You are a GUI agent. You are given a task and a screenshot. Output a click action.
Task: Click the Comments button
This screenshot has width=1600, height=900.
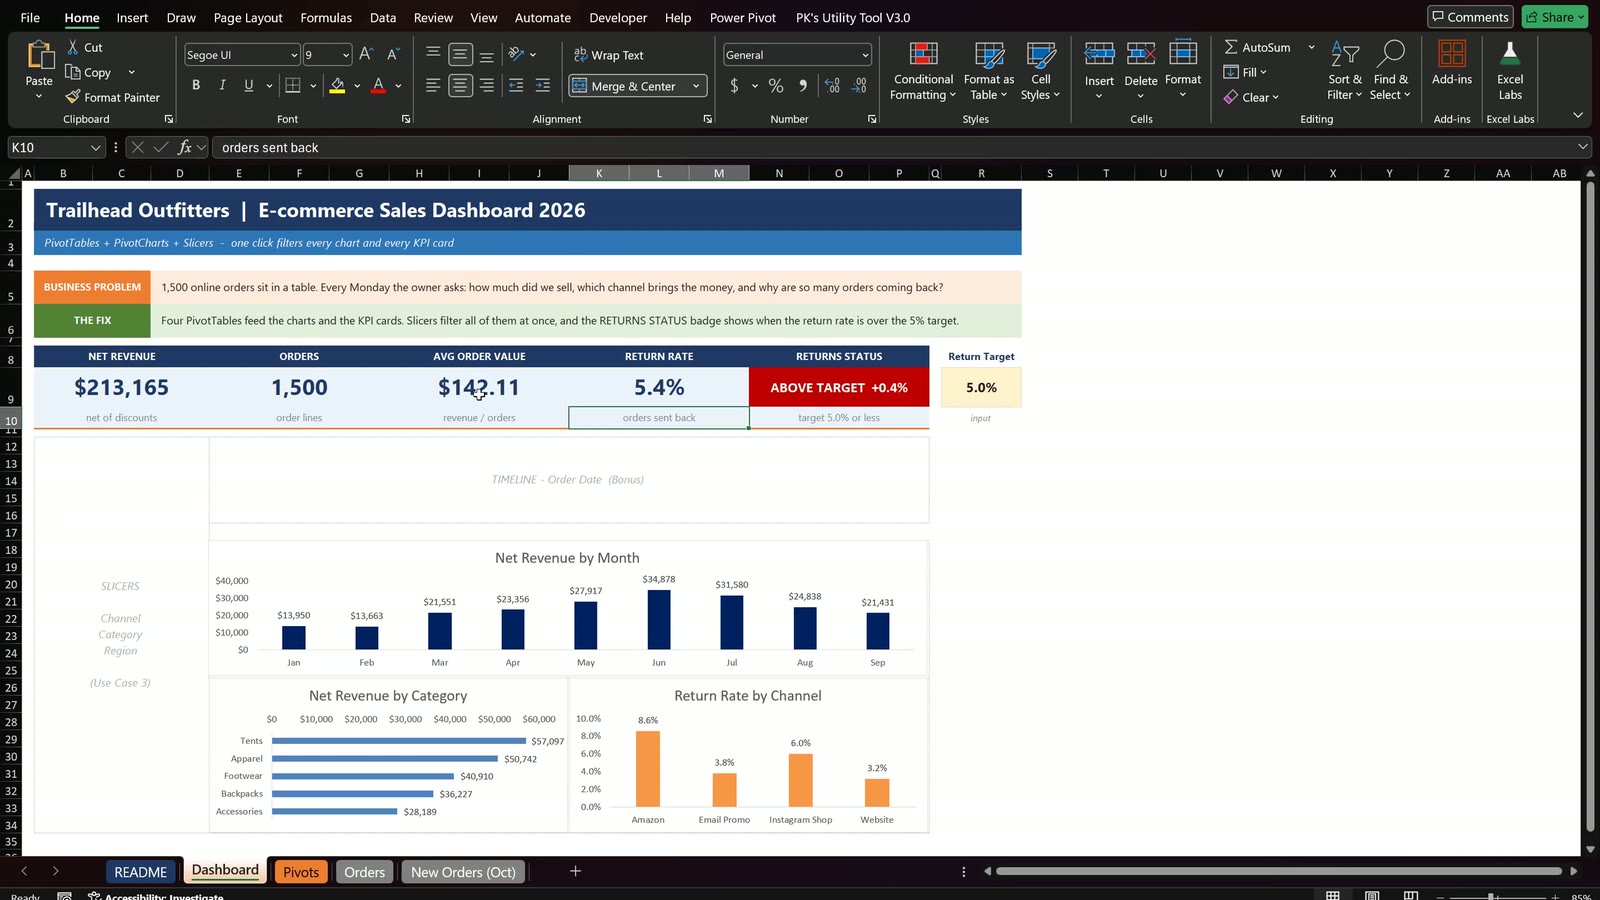(1470, 17)
